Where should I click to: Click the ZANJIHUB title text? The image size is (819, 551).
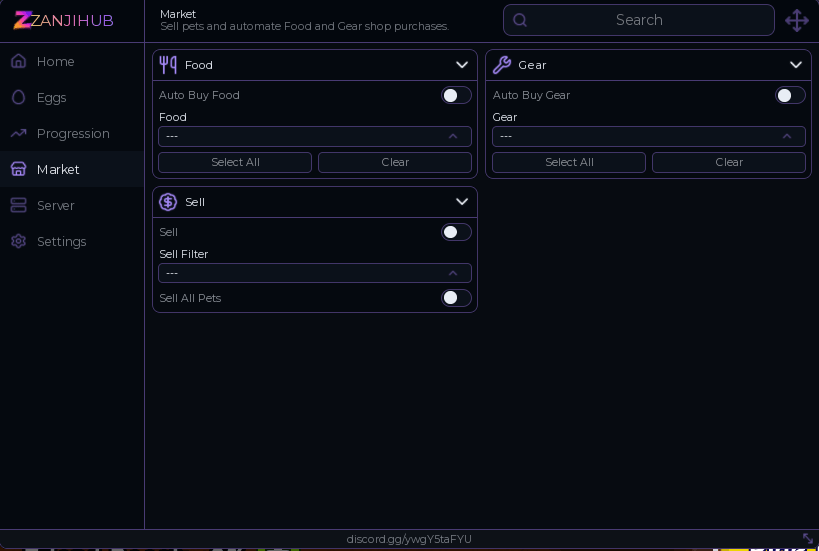[72, 20]
